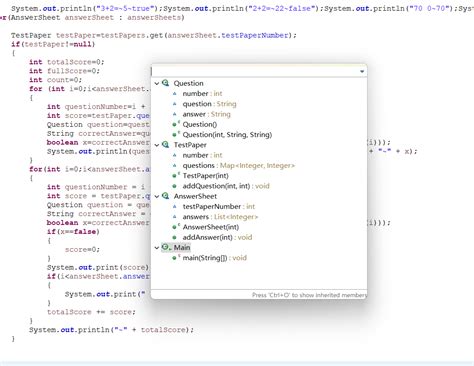
Task: Focus the quick outline search field
Action: [x=255, y=71]
